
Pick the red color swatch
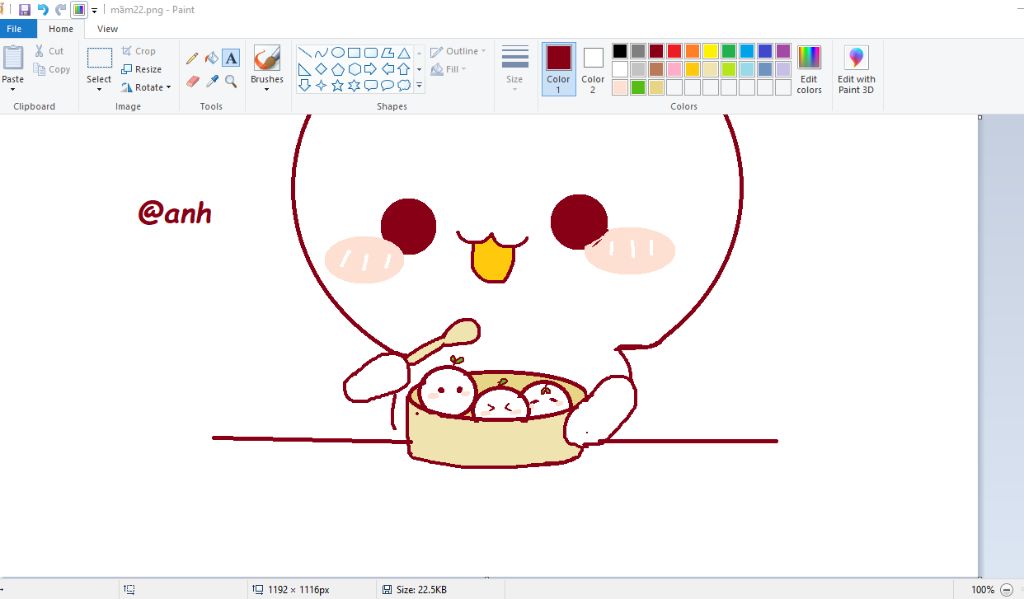[x=675, y=51]
